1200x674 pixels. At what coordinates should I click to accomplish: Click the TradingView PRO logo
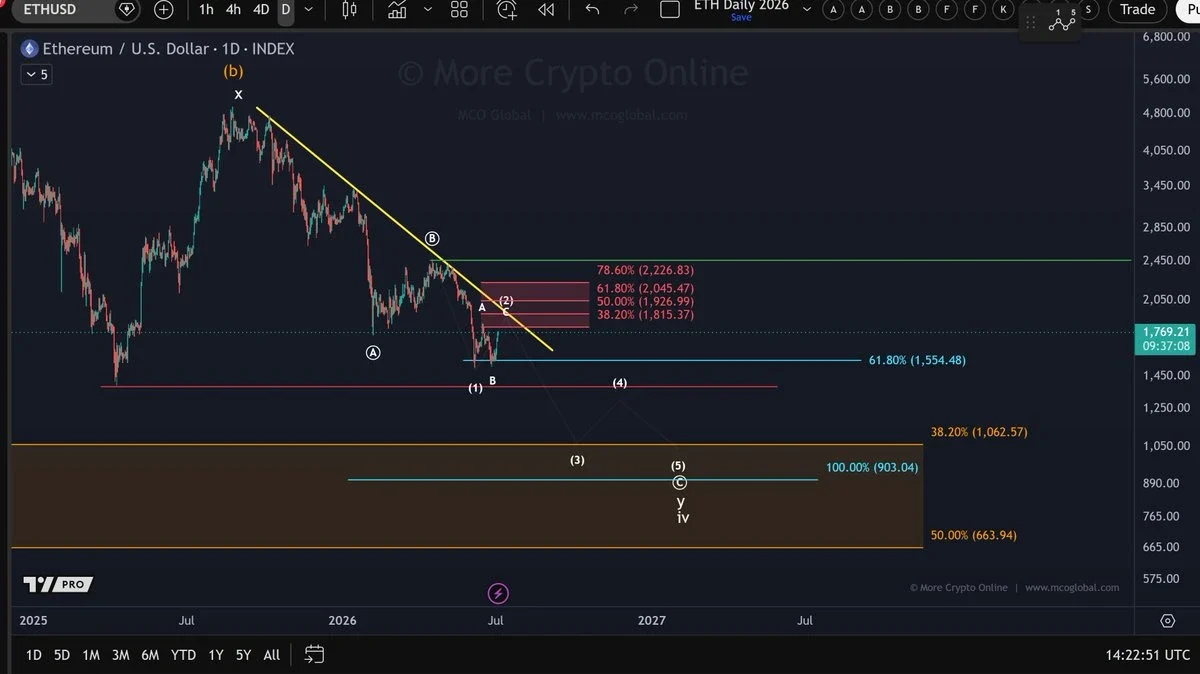click(x=58, y=584)
